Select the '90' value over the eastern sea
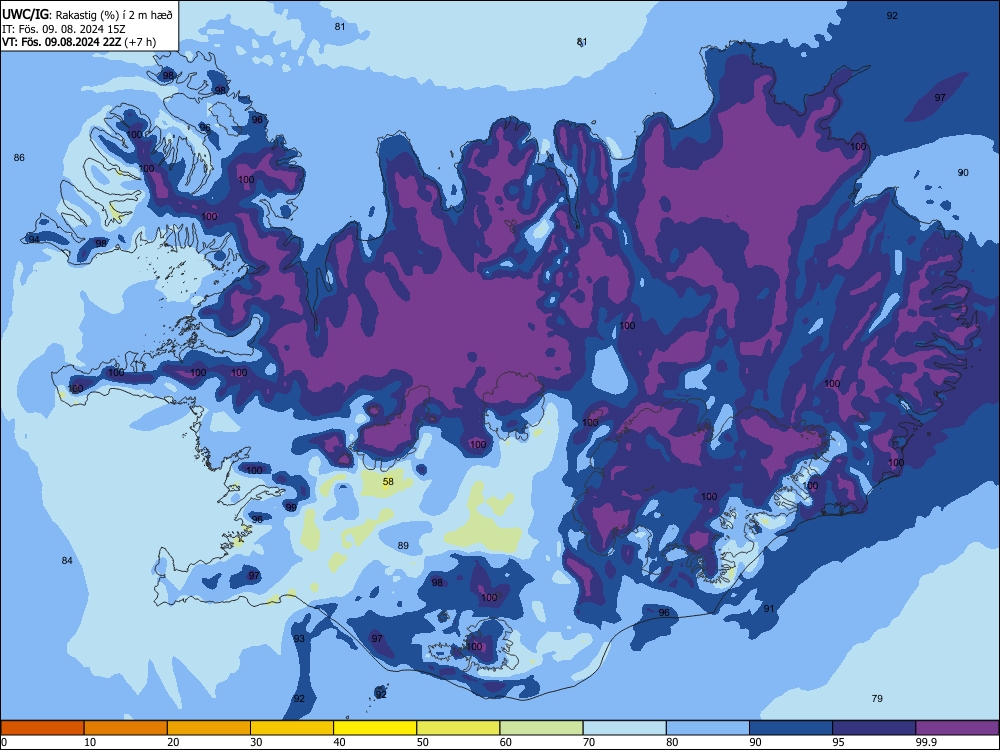This screenshot has width=1000, height=750. click(x=963, y=172)
